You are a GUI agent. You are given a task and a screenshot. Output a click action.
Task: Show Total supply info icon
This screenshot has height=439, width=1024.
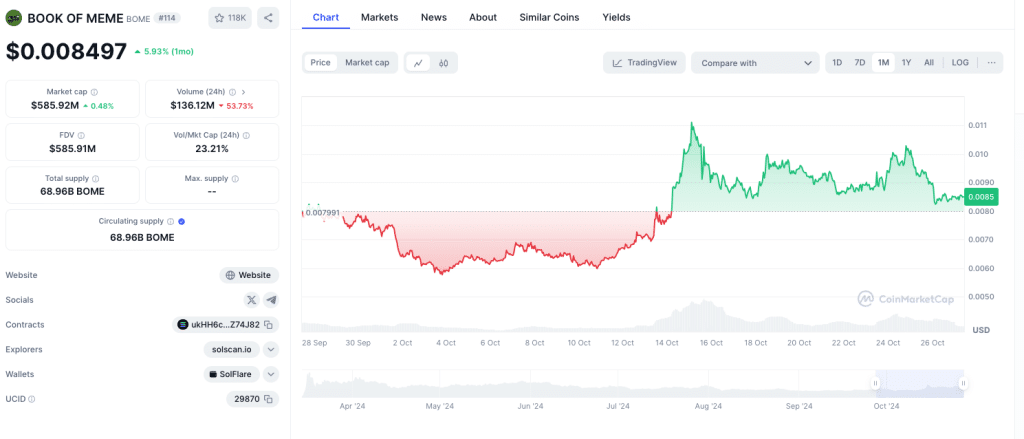[95, 178]
